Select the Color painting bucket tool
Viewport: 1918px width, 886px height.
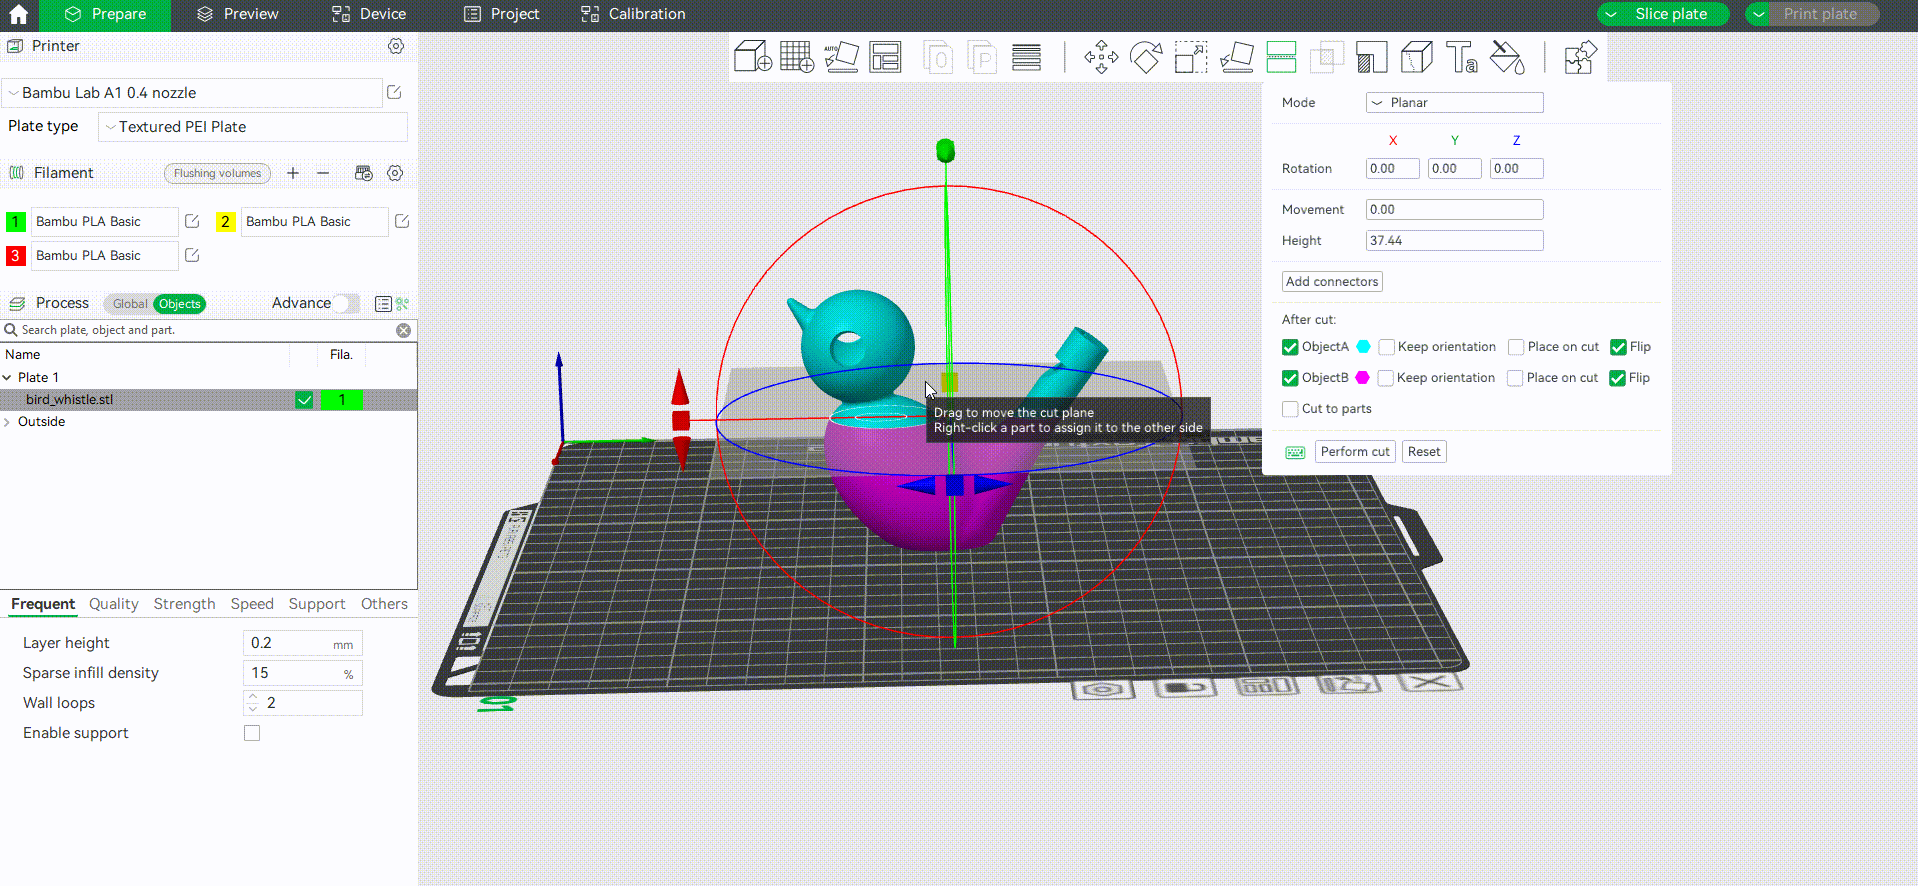pos(1507,58)
